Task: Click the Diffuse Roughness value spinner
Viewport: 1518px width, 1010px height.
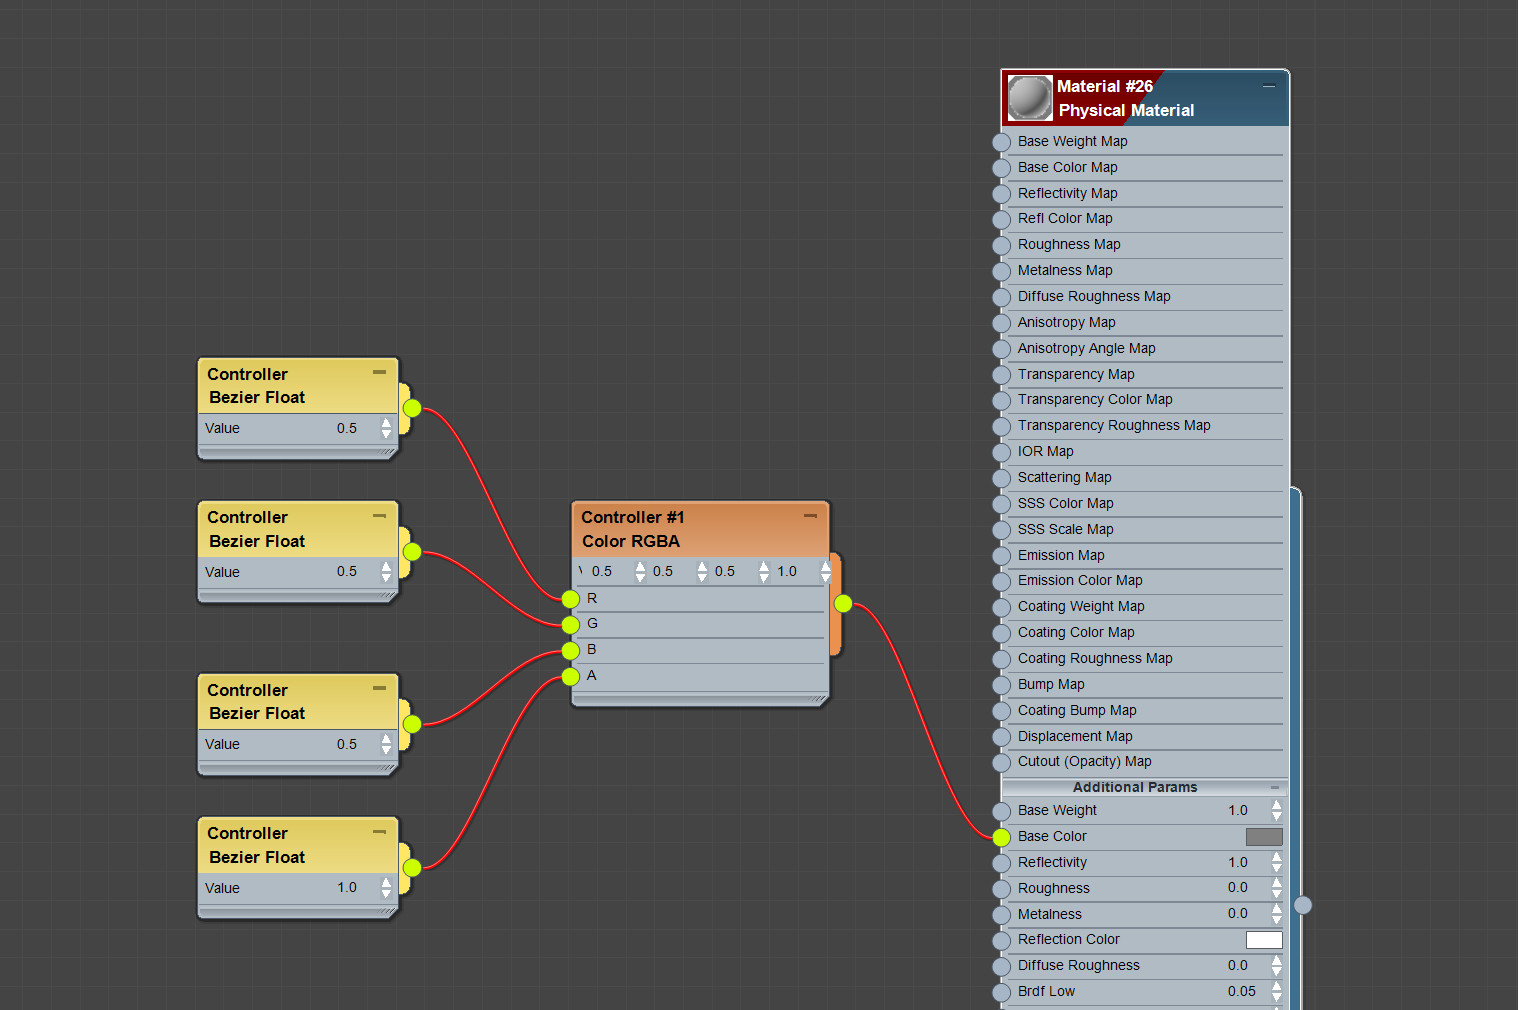Action: pyautogui.click(x=1277, y=966)
